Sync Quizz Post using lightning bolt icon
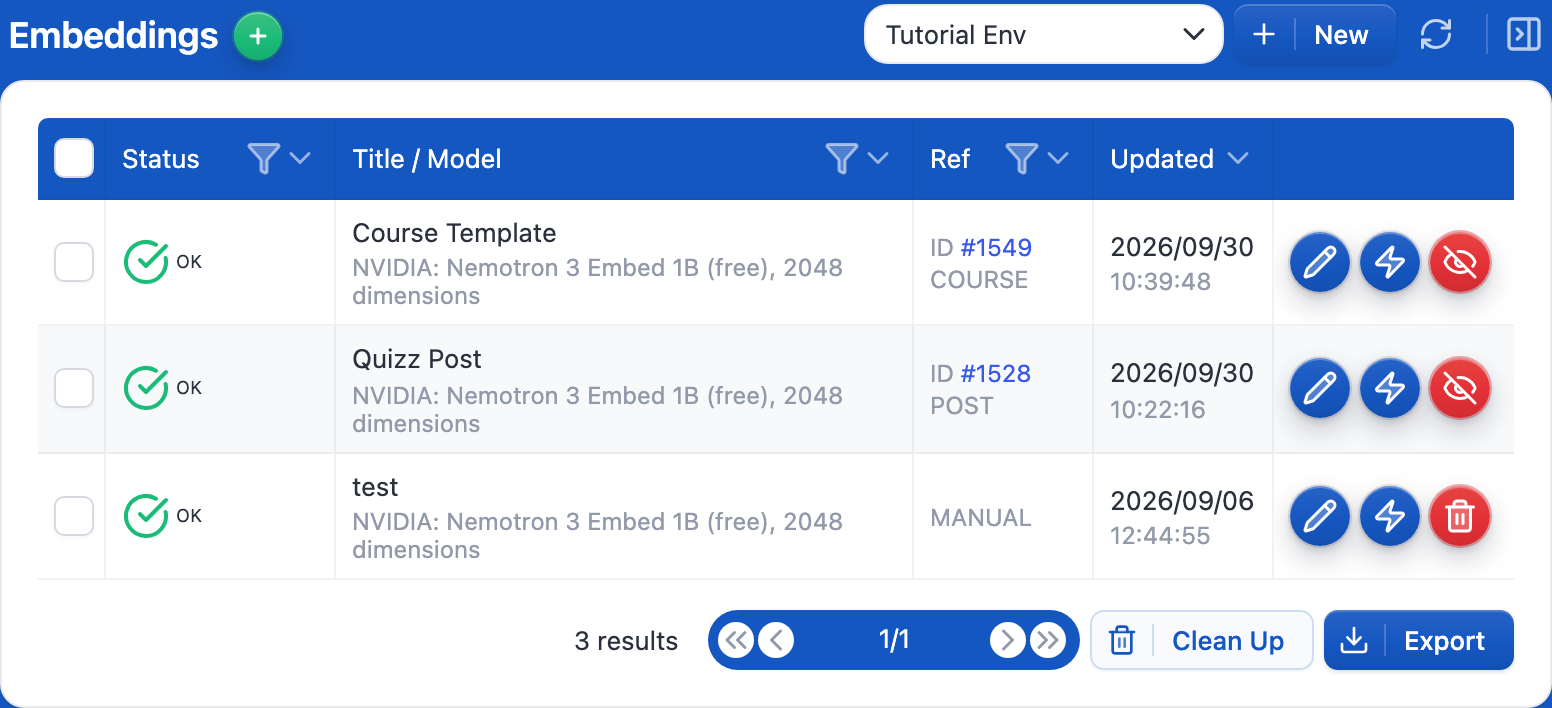1552x708 pixels. tap(1390, 388)
